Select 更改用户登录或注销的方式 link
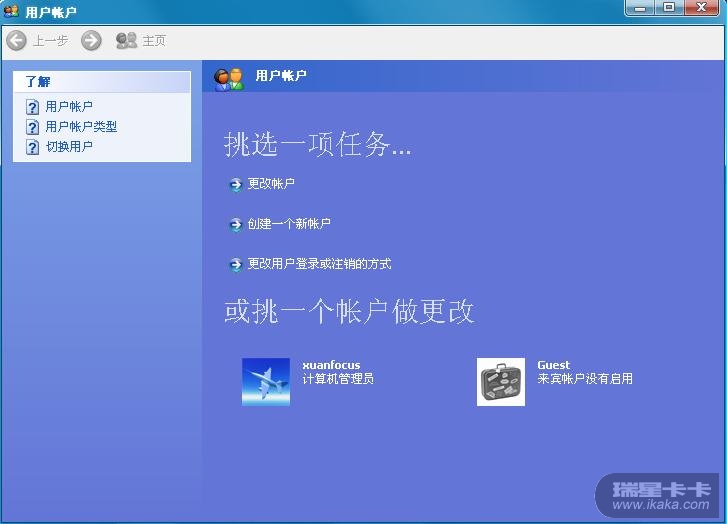Image resolution: width=727 pixels, height=524 pixels. pos(319,264)
